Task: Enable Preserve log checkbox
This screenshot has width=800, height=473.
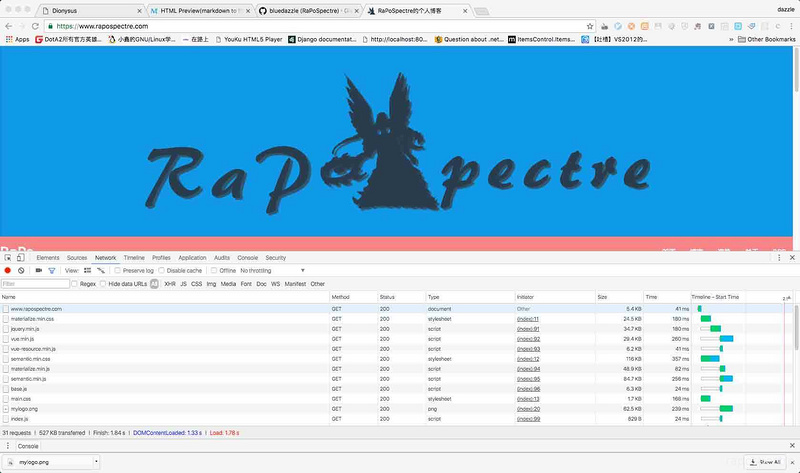Action: pos(117,270)
